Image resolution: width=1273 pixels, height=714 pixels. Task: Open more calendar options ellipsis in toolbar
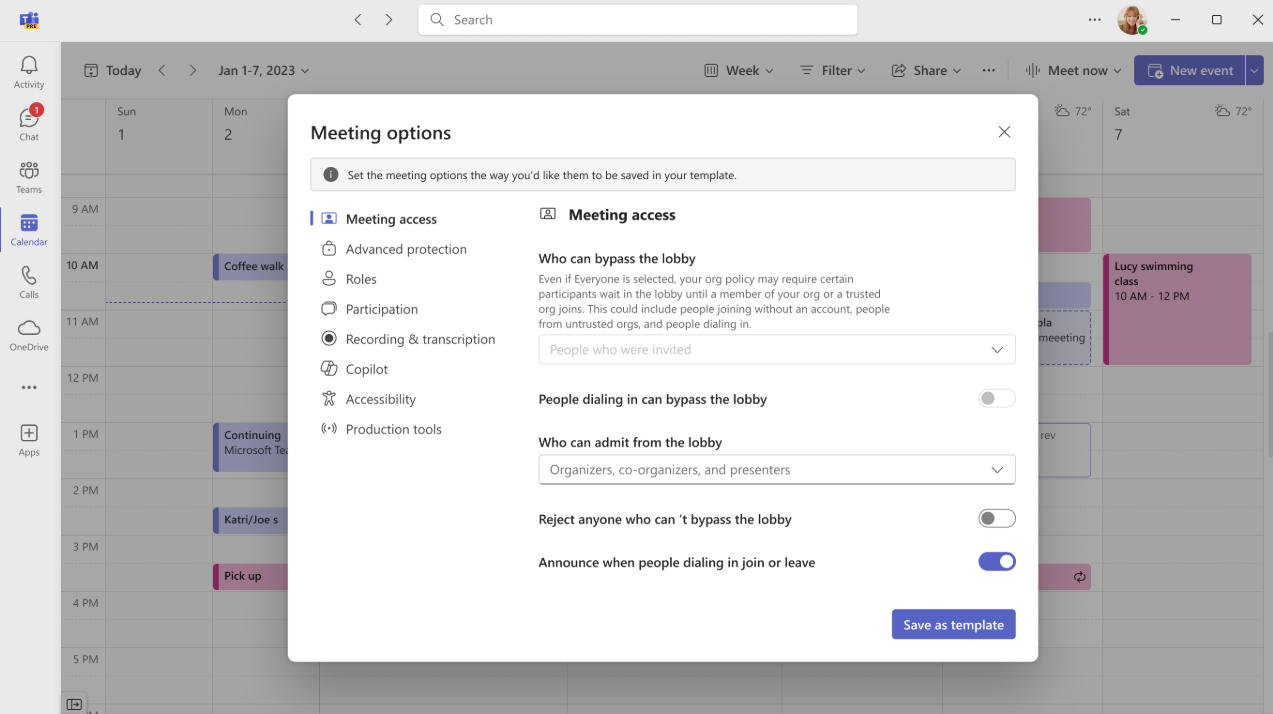click(989, 70)
